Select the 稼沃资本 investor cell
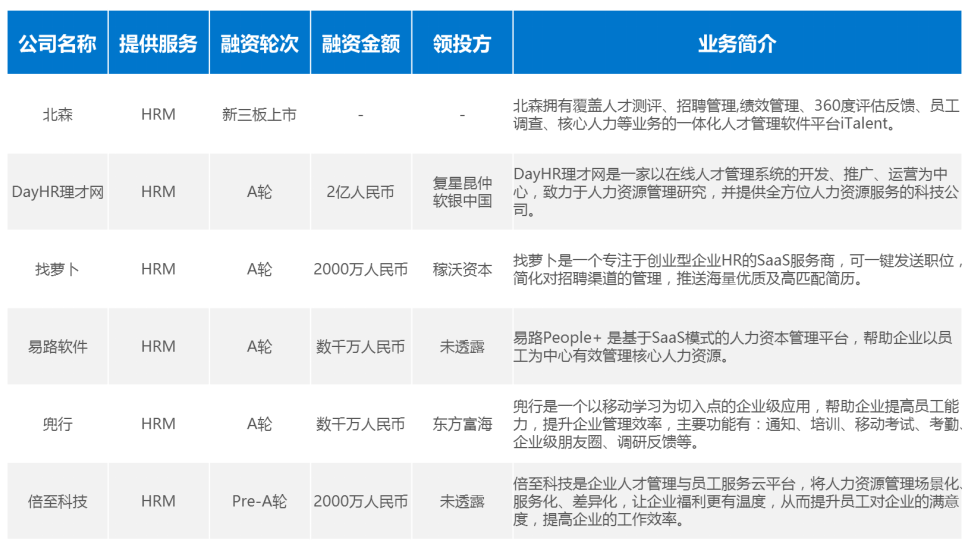Viewport: 971px width, 550px height. point(462,269)
